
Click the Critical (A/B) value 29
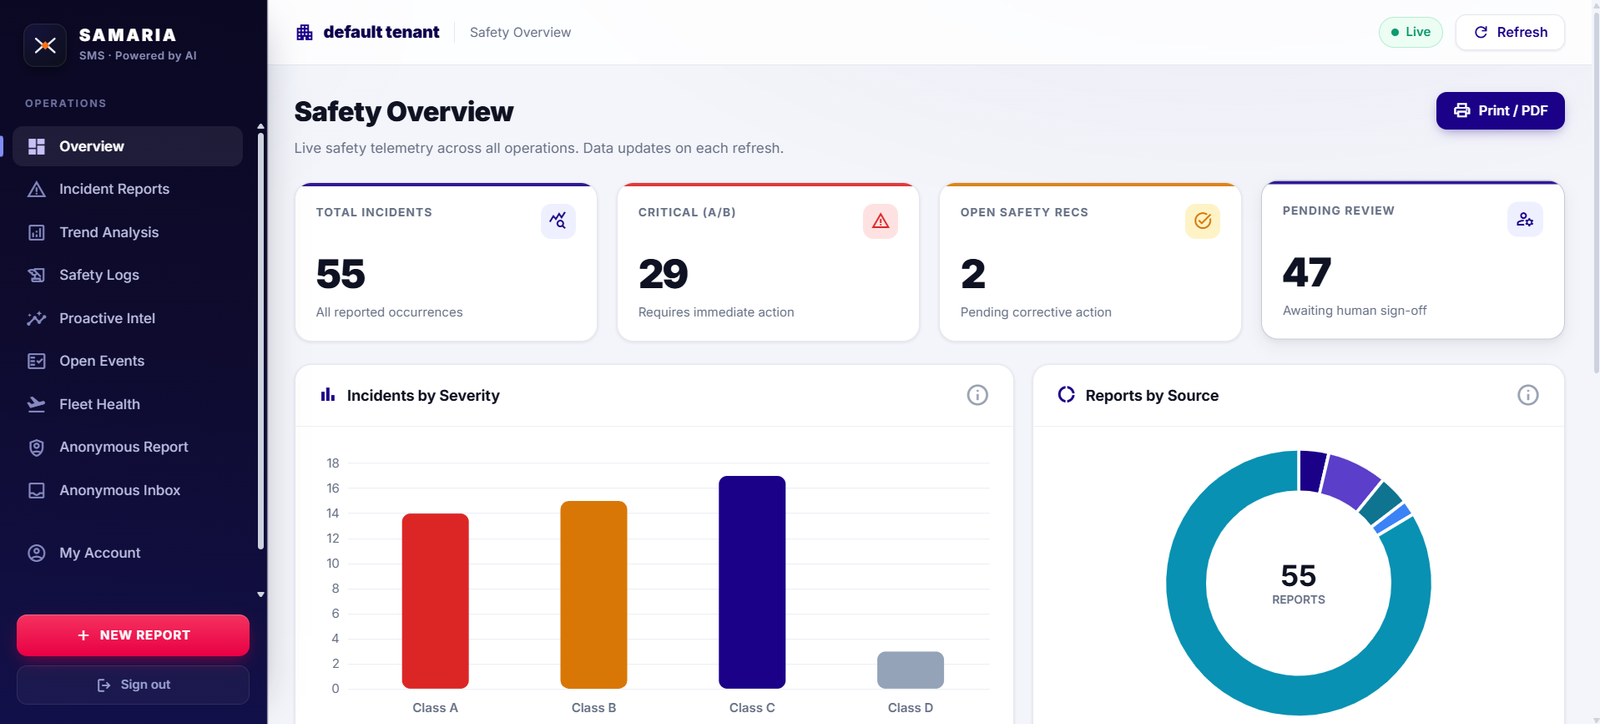pyautogui.click(x=663, y=274)
